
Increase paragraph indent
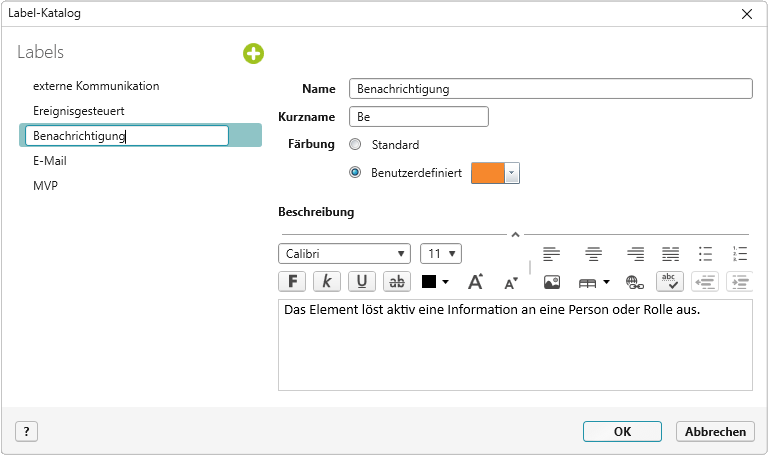[740, 282]
